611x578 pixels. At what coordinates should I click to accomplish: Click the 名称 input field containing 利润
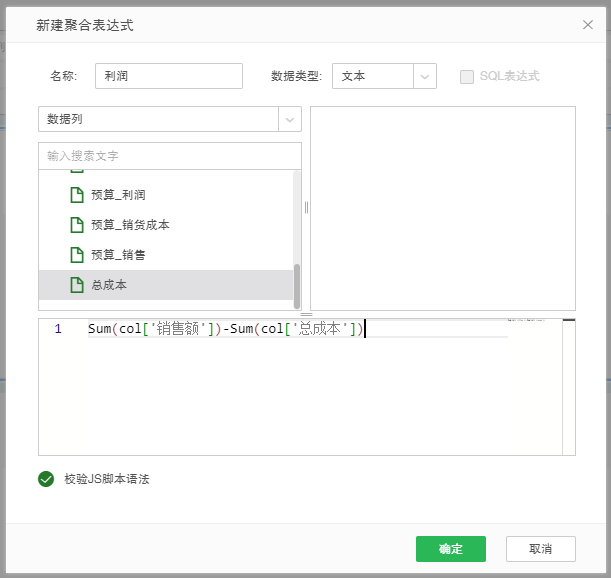[168, 77]
